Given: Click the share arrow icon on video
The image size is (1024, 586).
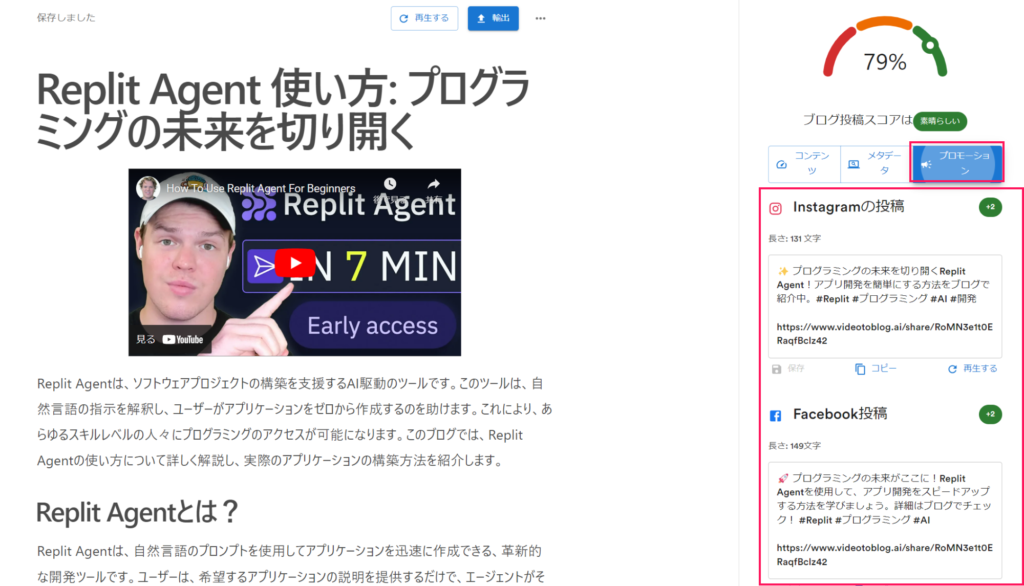Looking at the screenshot, I should [434, 184].
